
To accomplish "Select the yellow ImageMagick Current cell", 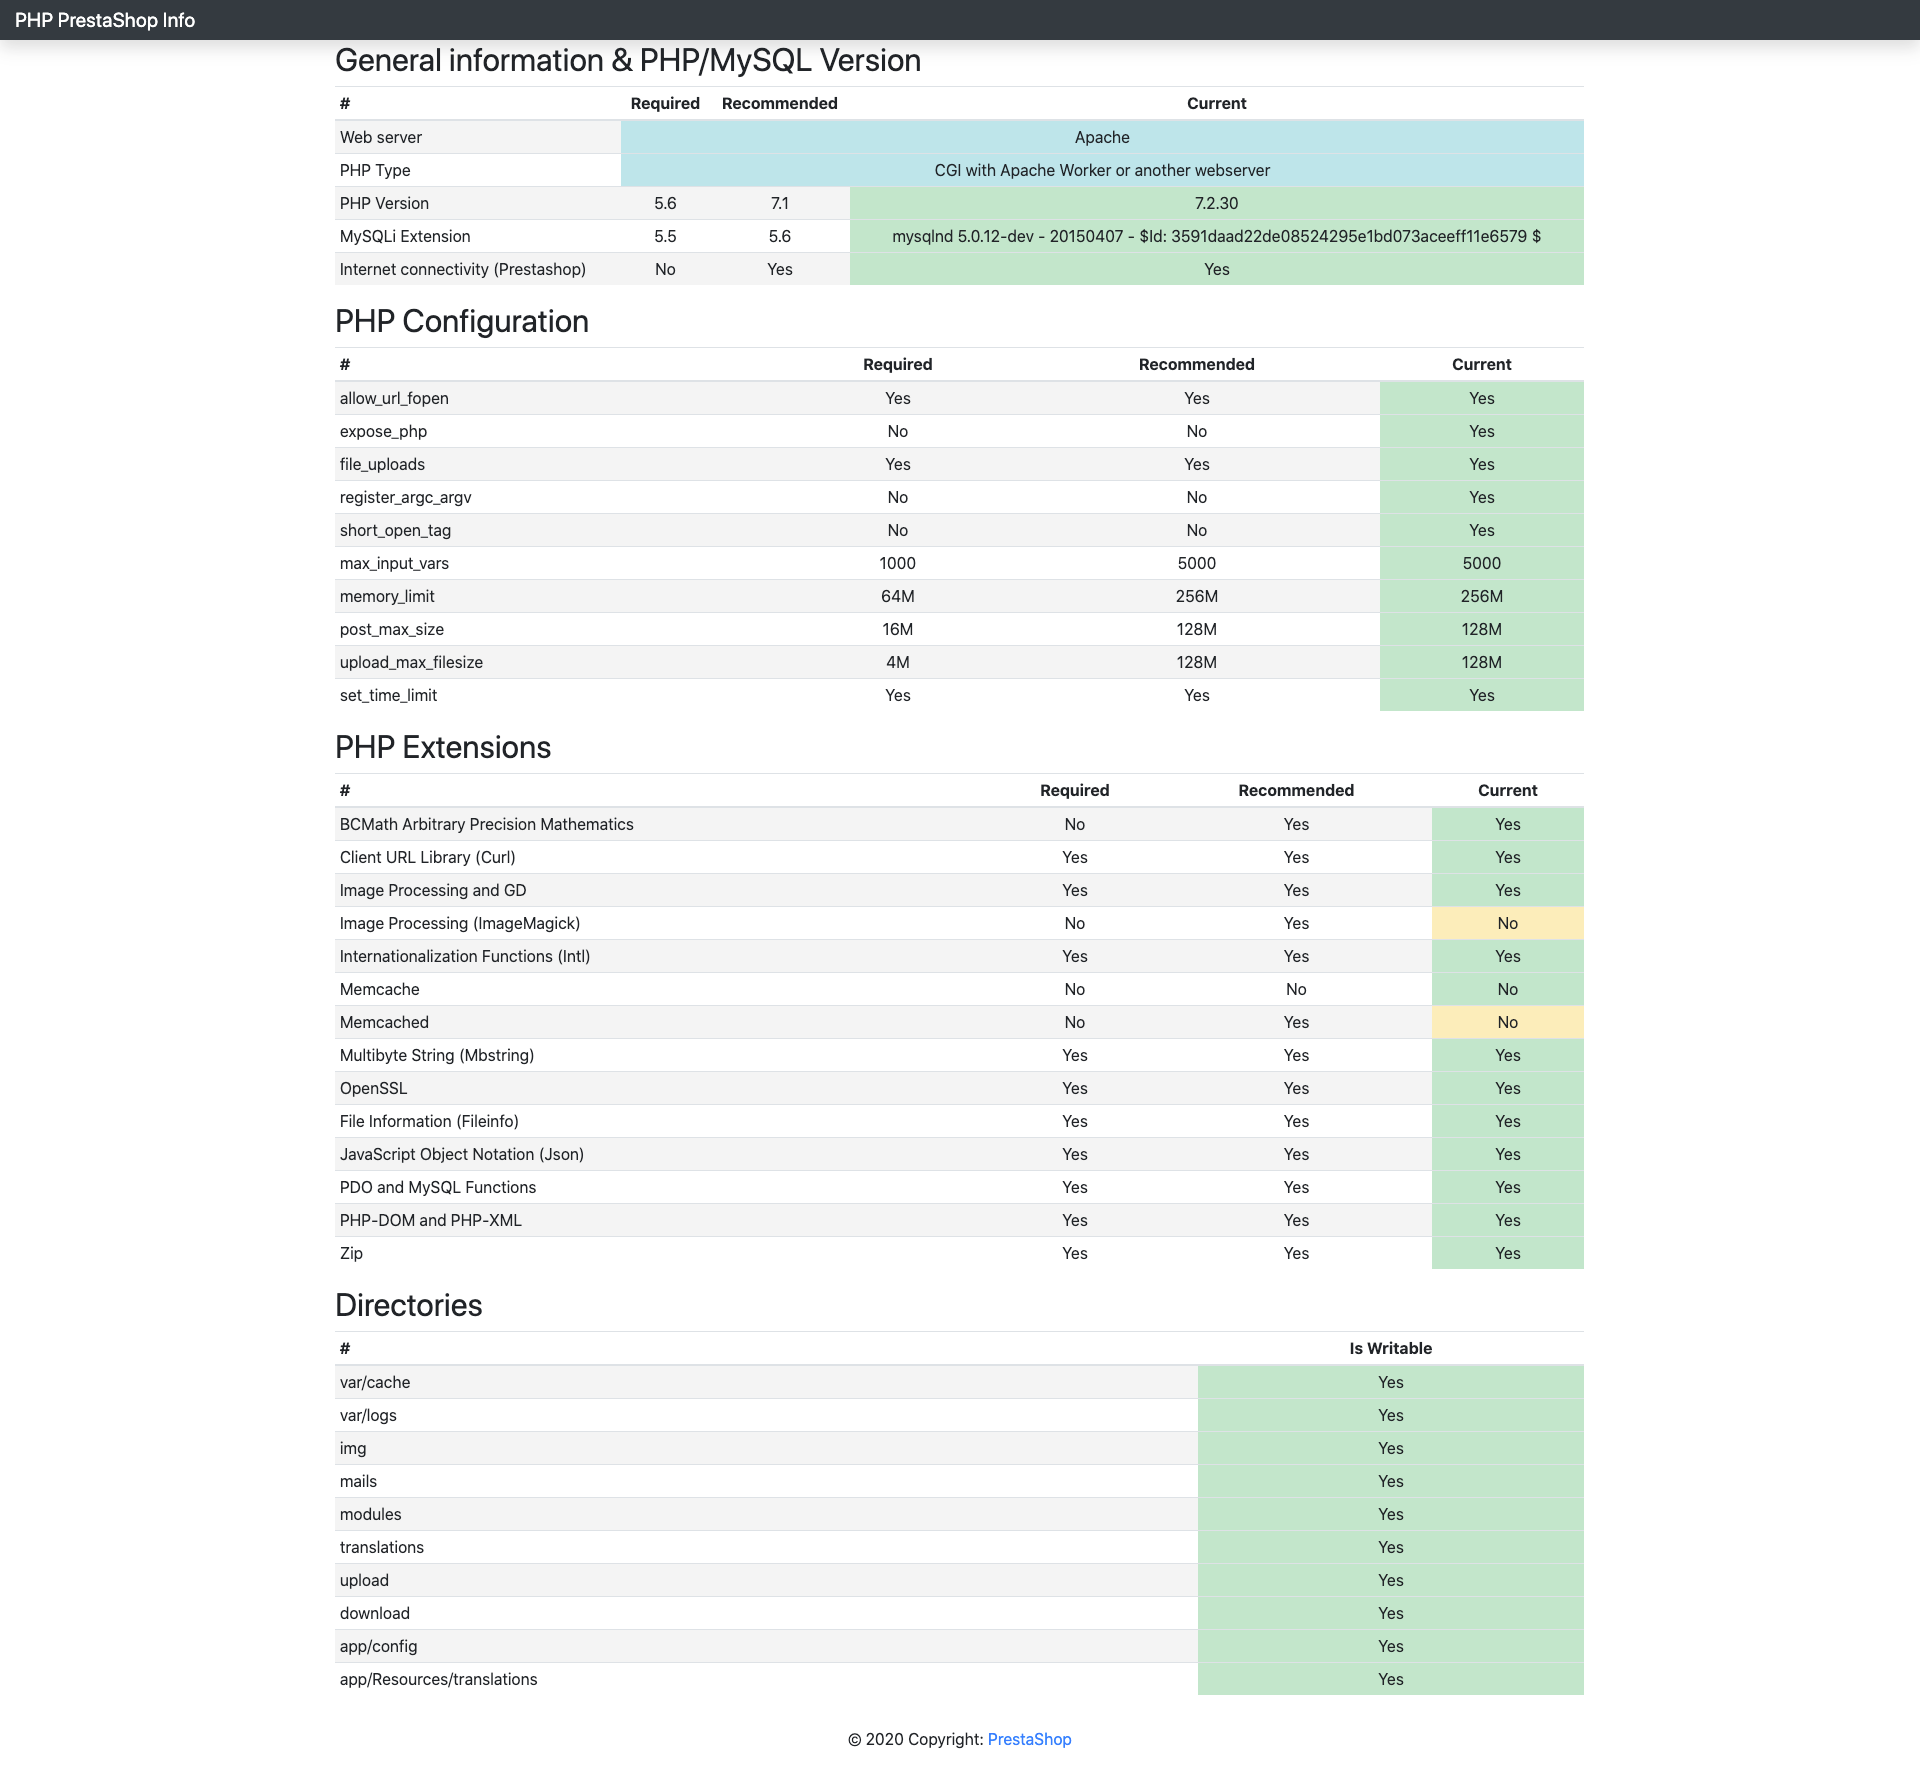I will pyautogui.click(x=1507, y=923).
